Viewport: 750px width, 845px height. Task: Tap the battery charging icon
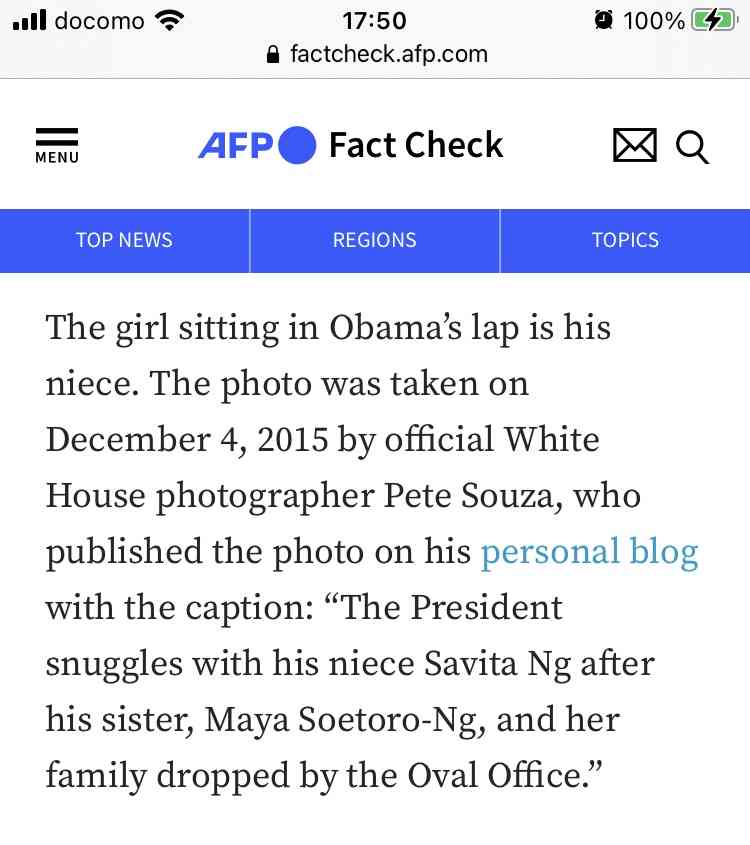[x=714, y=20]
